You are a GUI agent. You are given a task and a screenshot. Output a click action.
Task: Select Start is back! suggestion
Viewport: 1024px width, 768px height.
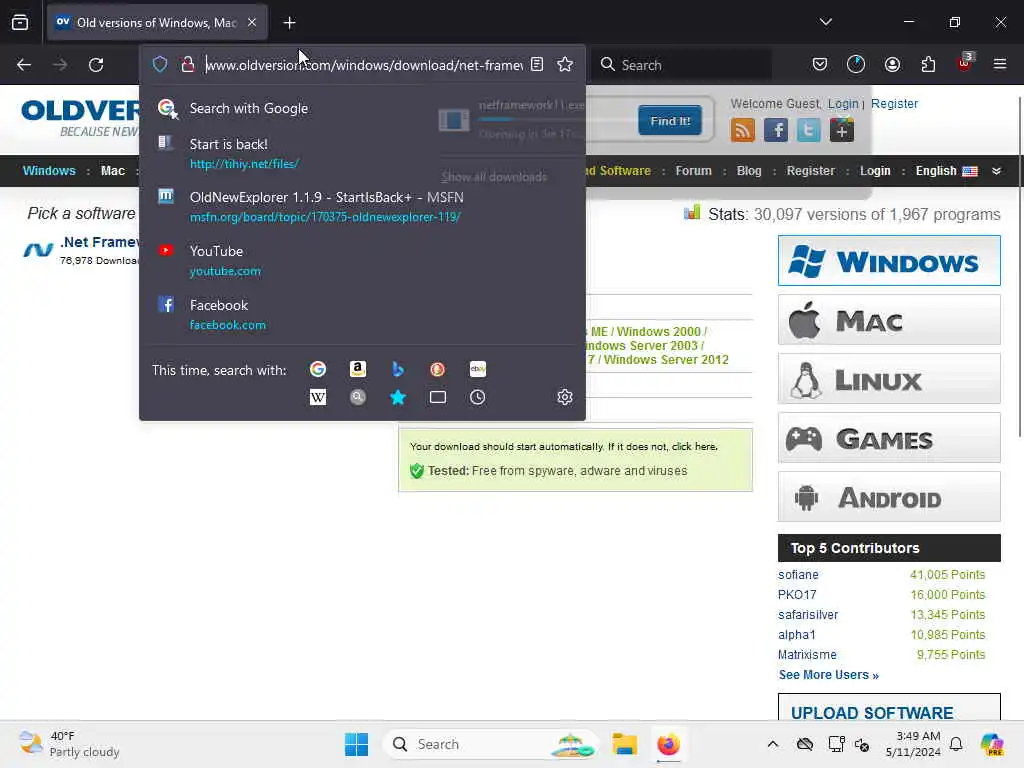[x=362, y=153]
